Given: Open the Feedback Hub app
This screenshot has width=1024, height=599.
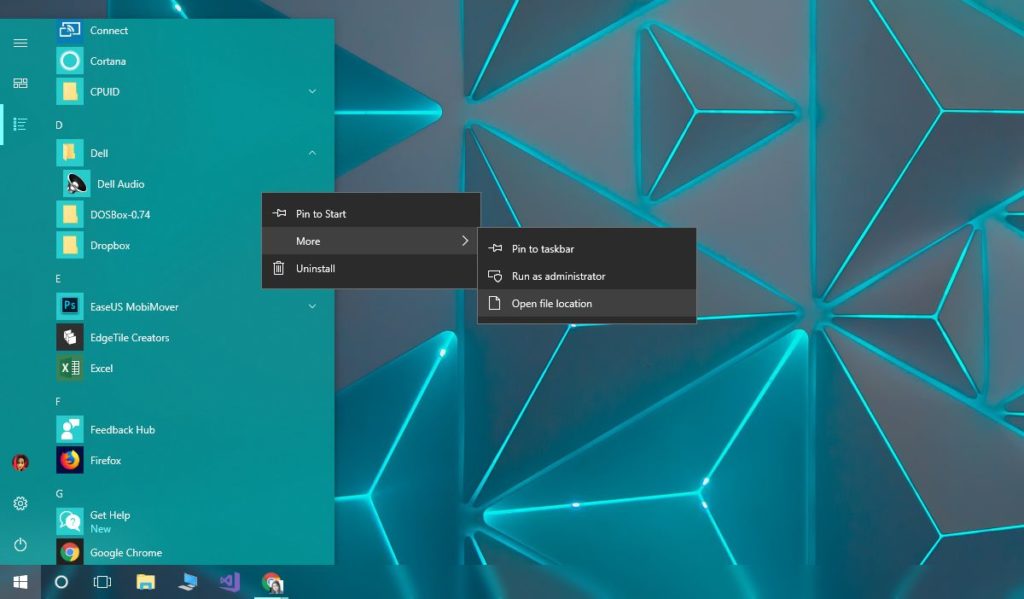Looking at the screenshot, I should click(122, 430).
